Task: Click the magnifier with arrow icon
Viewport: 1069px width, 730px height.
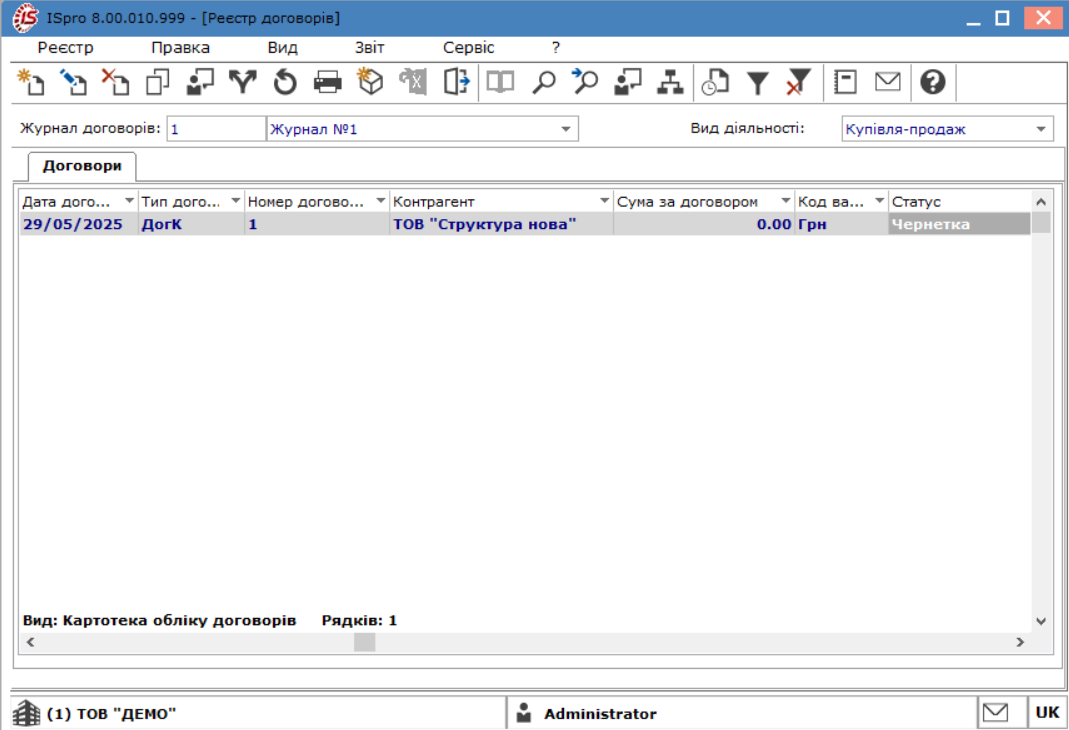Action: pos(585,82)
